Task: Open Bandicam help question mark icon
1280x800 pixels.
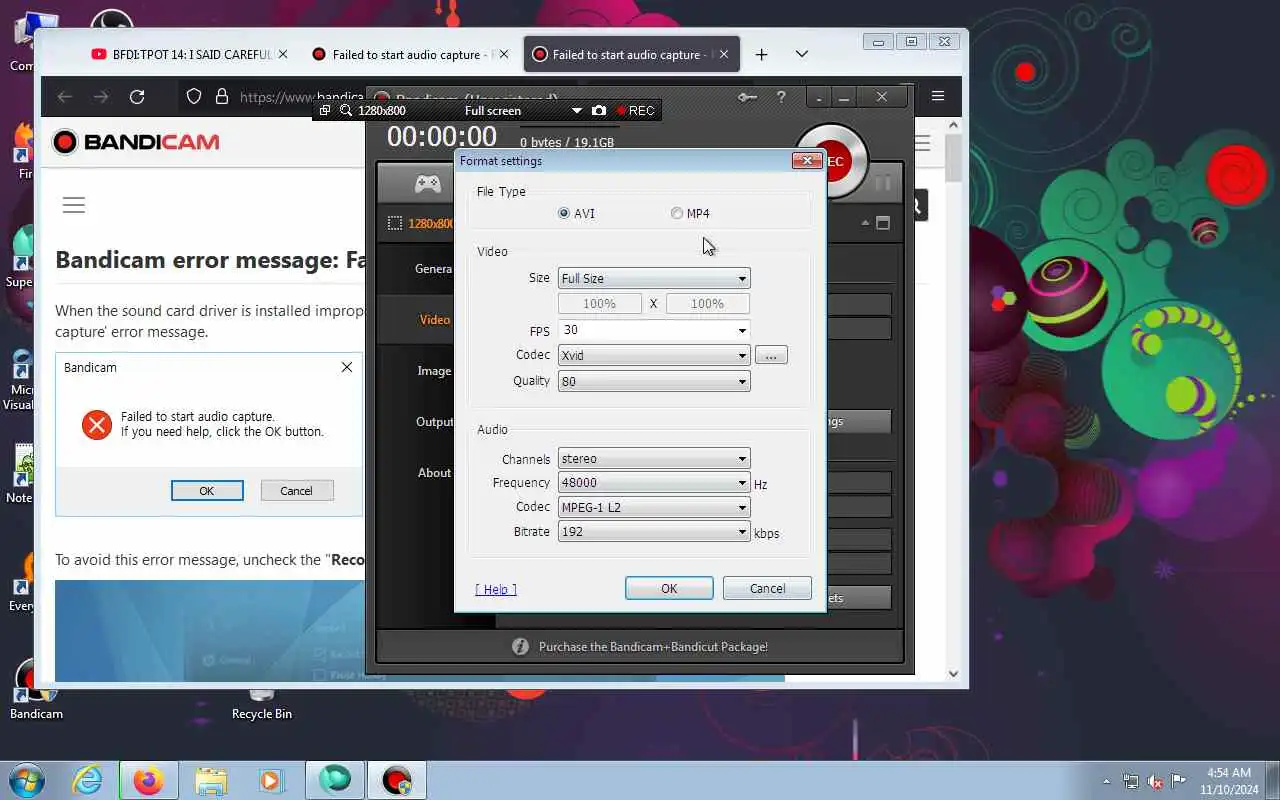Action: point(781,97)
